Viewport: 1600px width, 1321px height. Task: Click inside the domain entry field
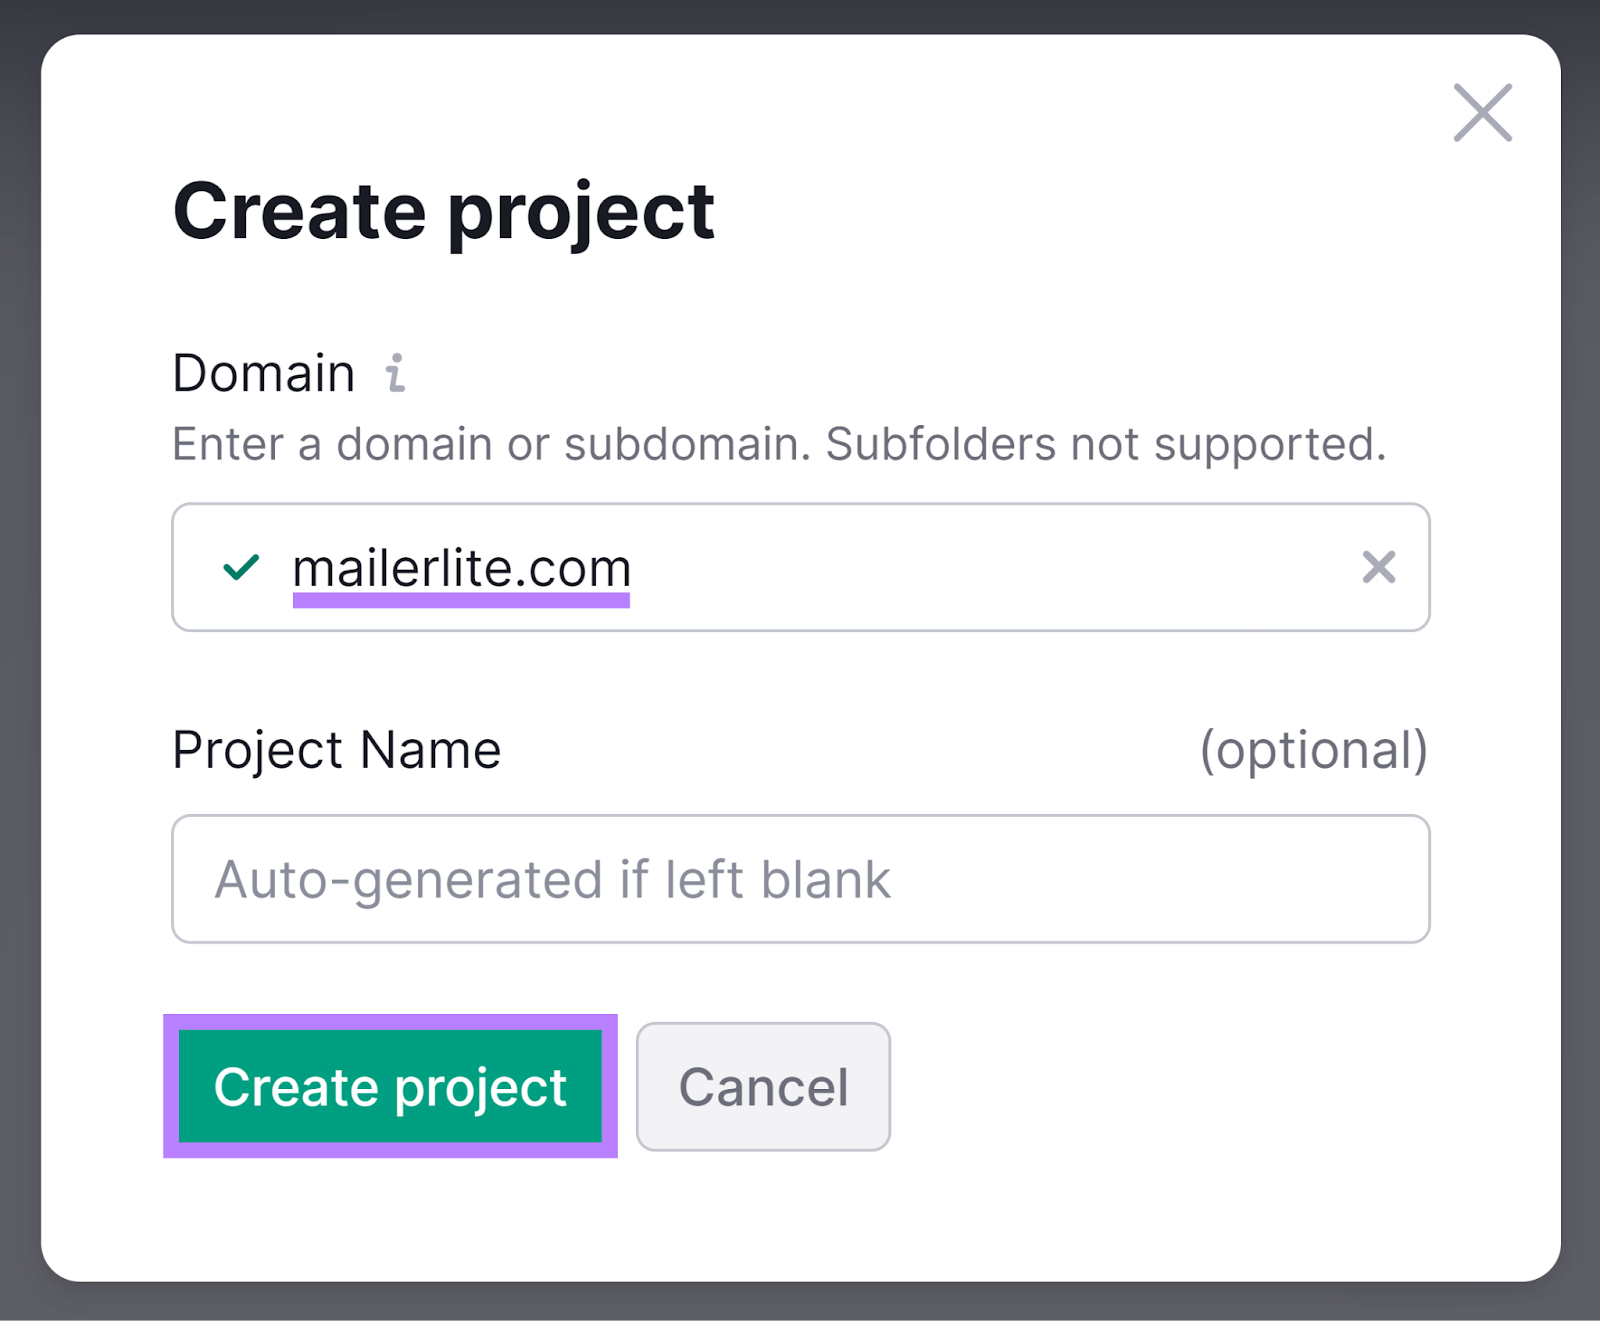point(800,568)
